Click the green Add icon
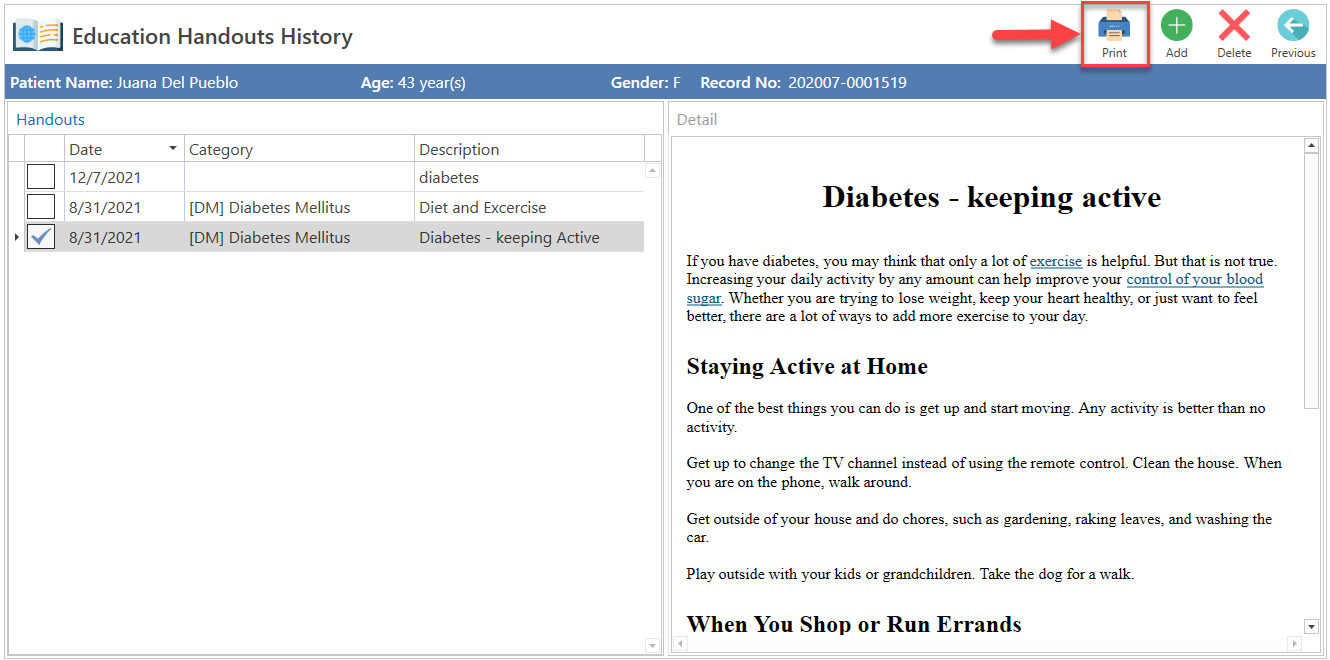 click(1176, 26)
